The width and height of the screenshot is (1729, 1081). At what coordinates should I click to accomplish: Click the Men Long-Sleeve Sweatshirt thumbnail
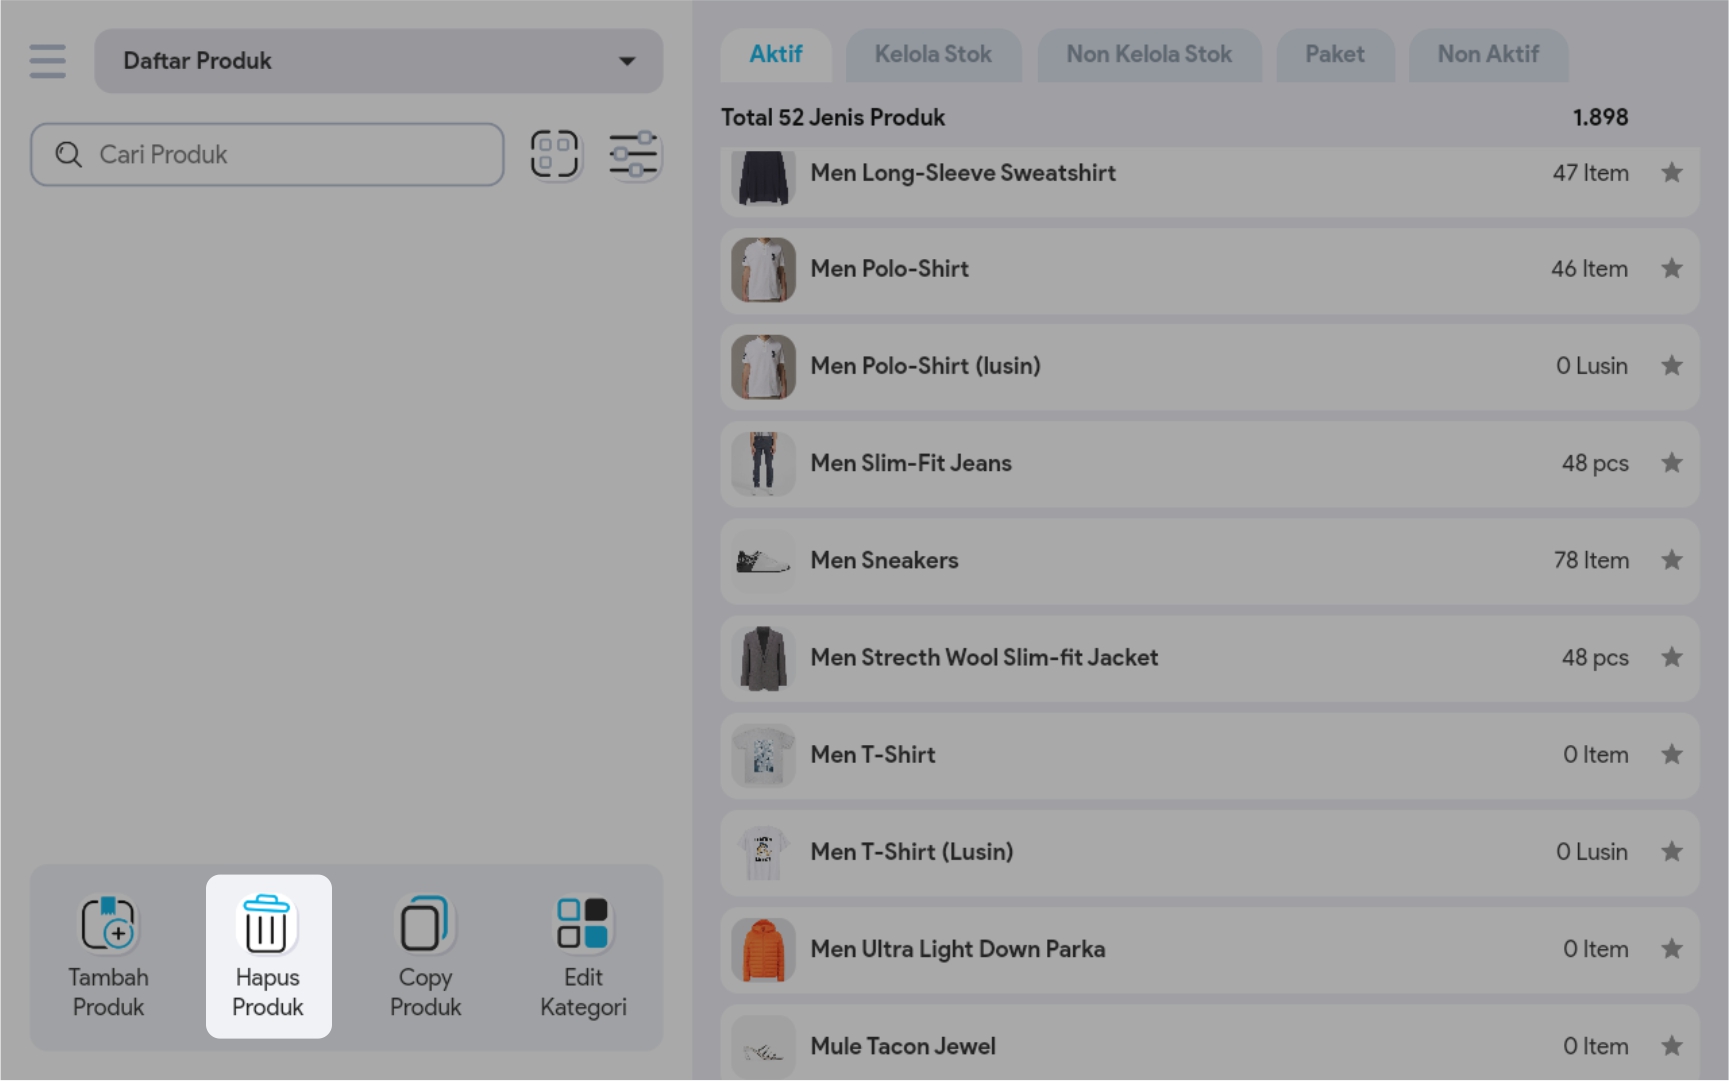tap(763, 177)
